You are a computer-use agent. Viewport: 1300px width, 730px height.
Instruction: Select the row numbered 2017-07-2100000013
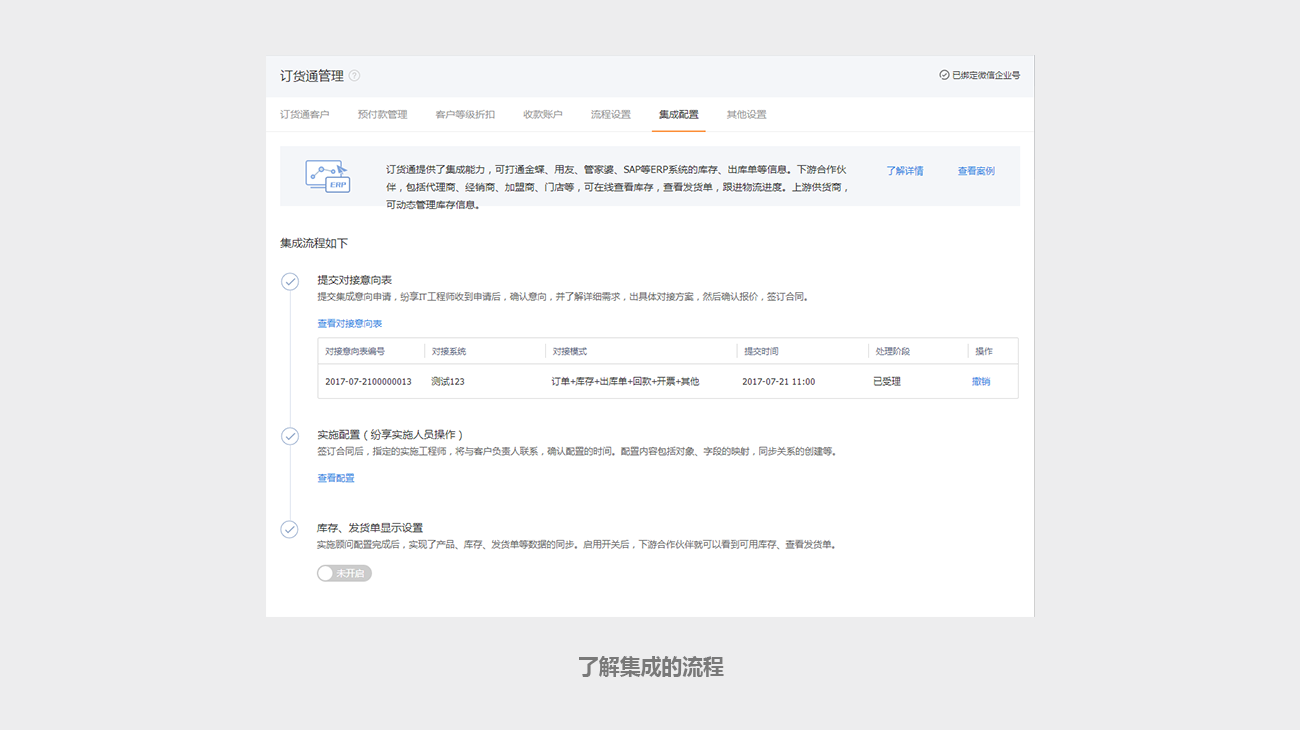[368, 381]
